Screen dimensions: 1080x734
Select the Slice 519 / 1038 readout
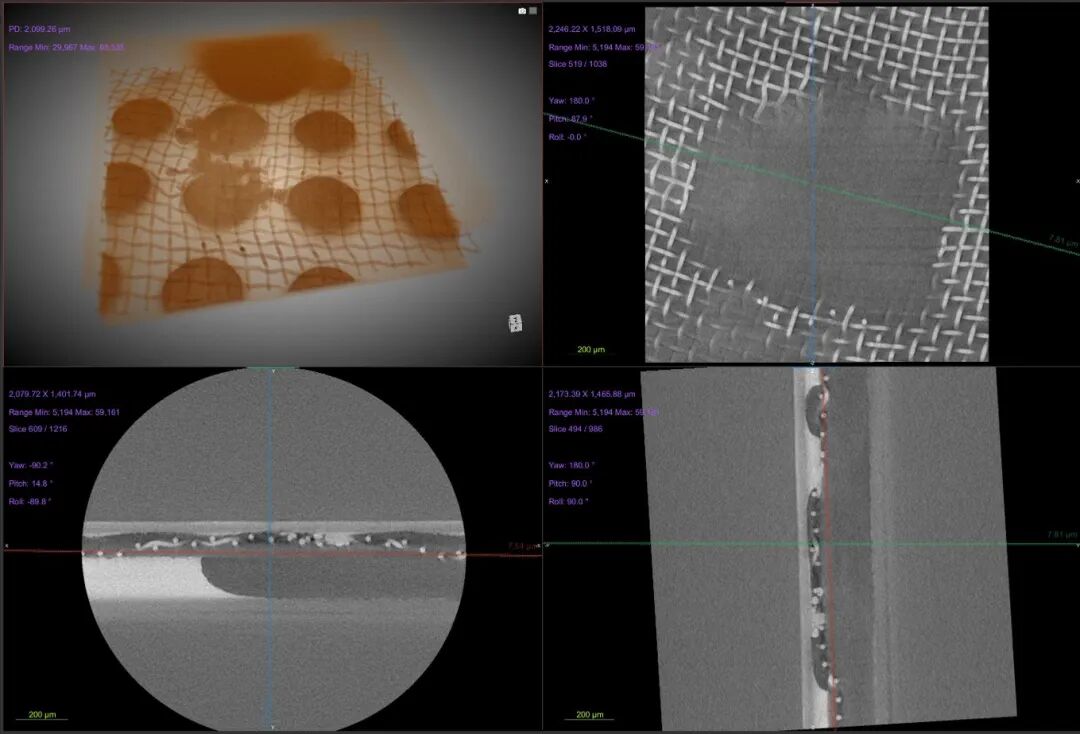[577, 64]
